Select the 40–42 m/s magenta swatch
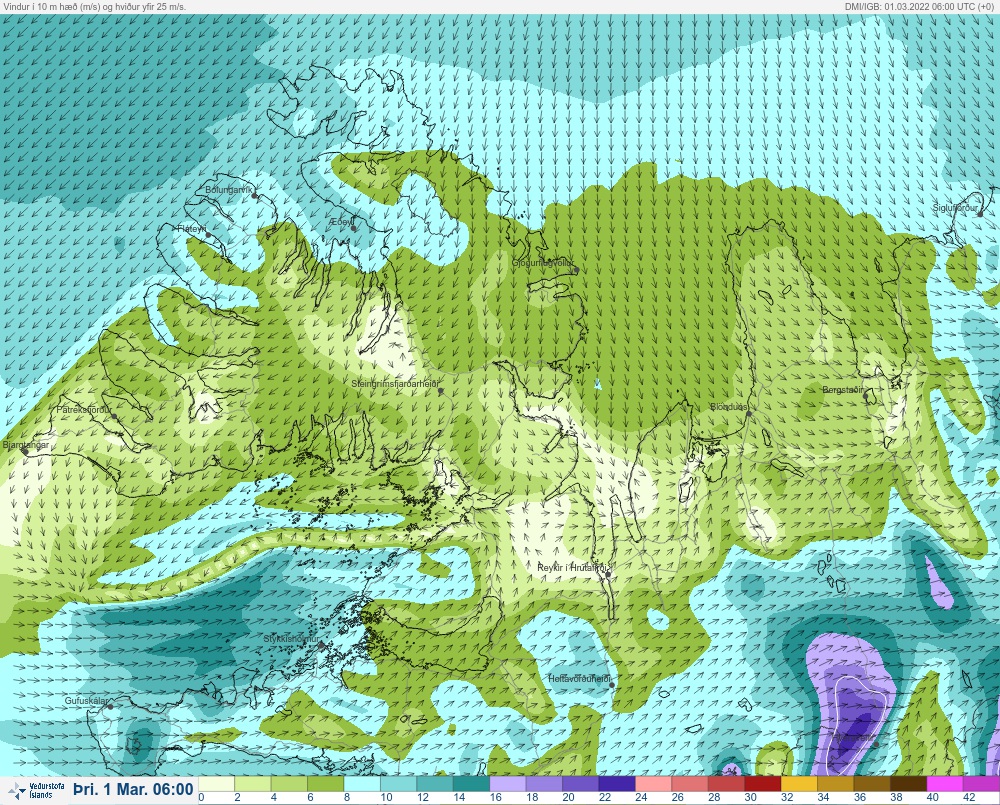 [x=944, y=783]
